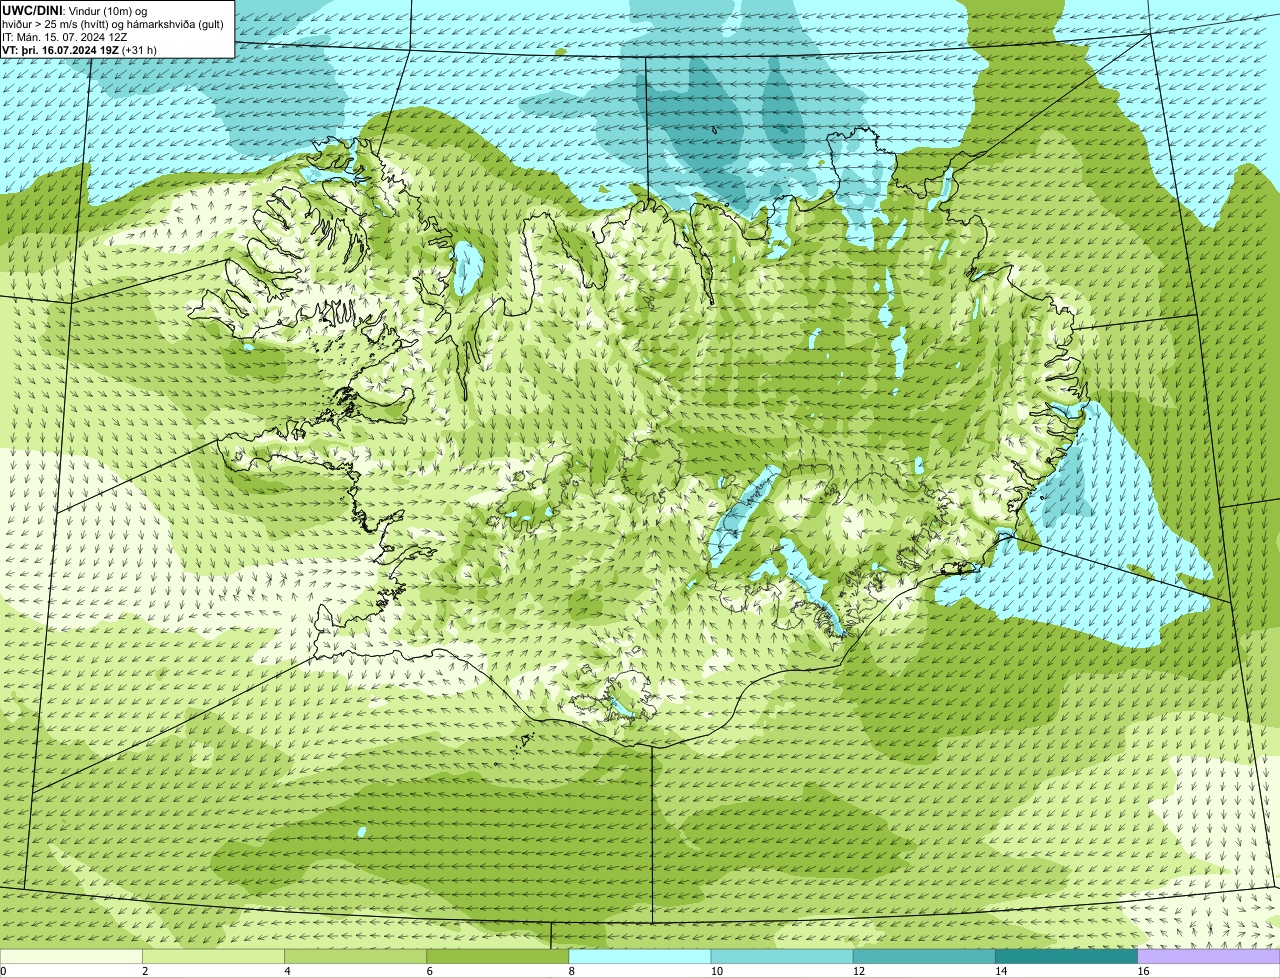Click the 'hviður > 25 m/s (hvítt)' description line
1280x978 pixels.
pyautogui.click(x=113, y=23)
